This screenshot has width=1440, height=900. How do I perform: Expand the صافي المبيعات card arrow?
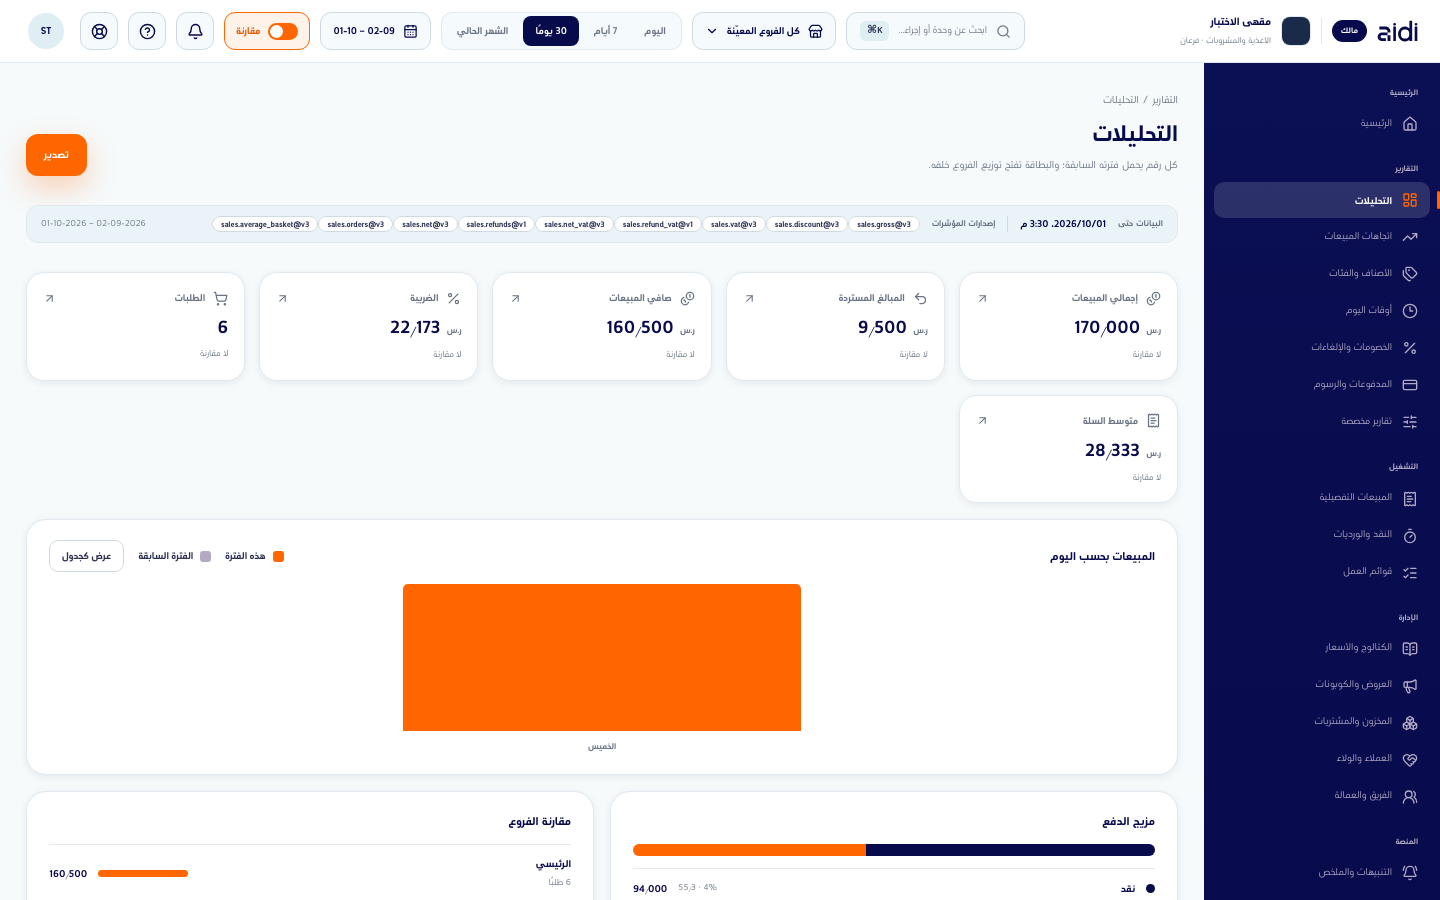pyautogui.click(x=515, y=298)
